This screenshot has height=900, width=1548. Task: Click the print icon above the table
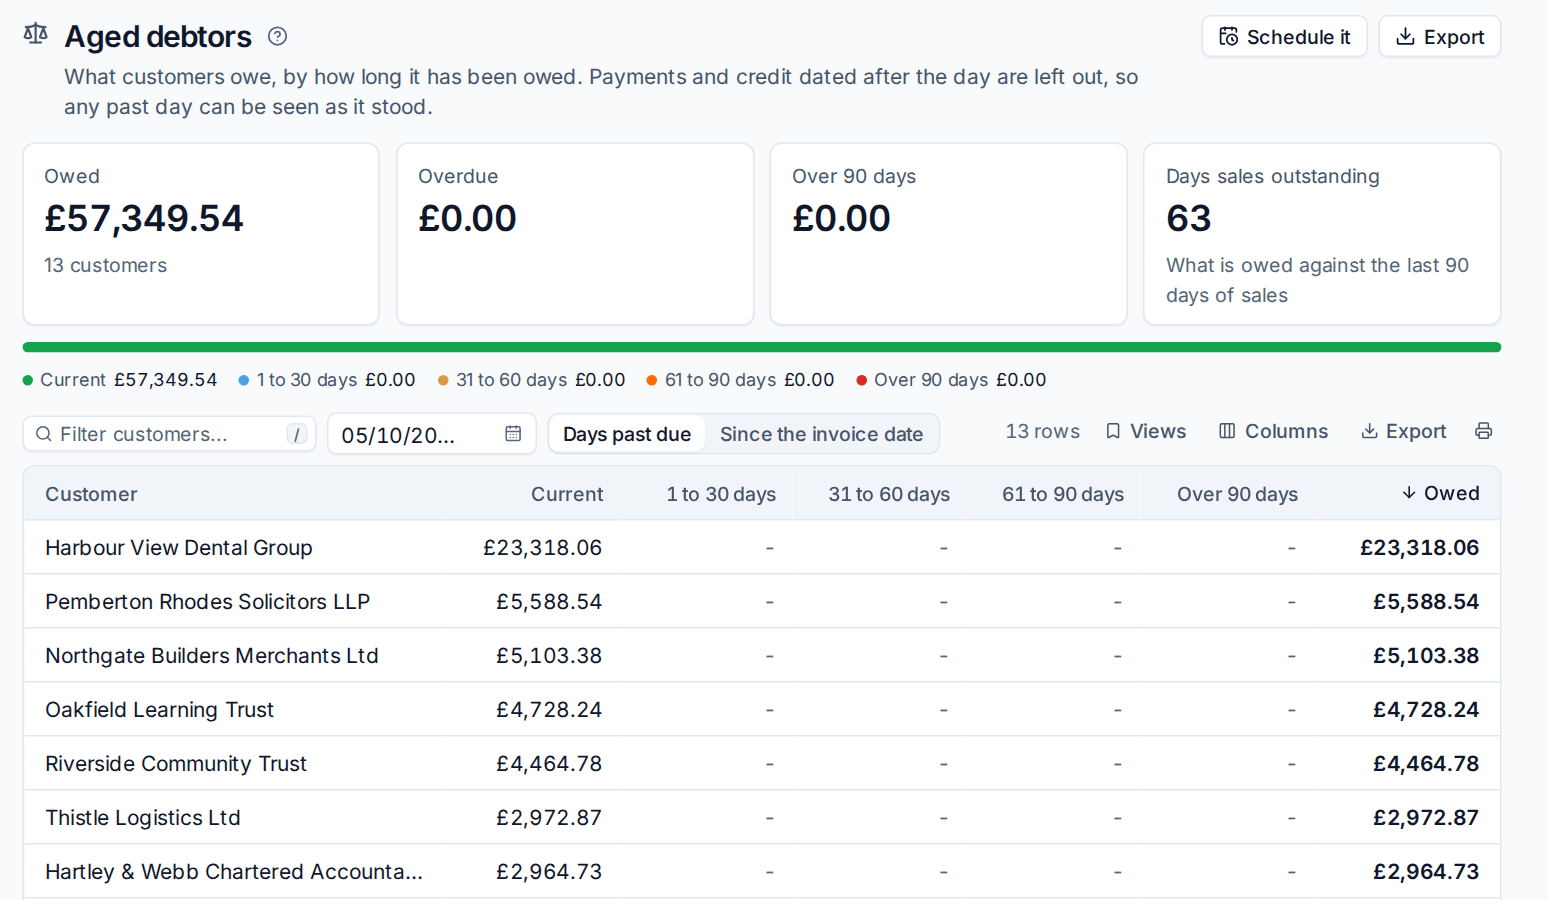[1484, 431]
